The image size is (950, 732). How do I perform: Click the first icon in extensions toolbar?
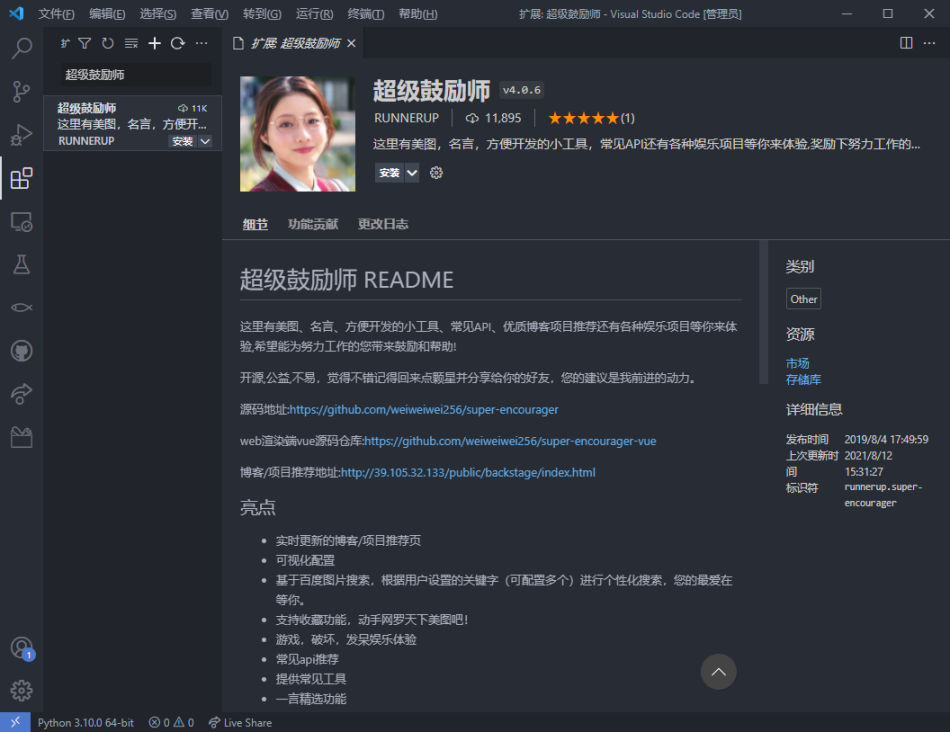point(65,43)
